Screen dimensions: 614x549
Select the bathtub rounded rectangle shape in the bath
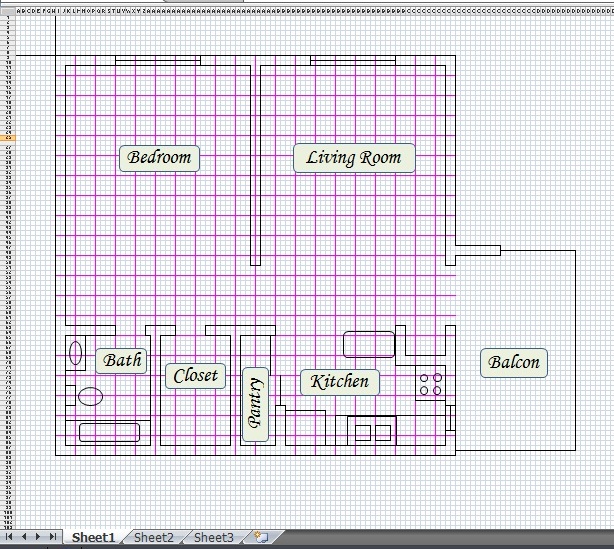pos(109,432)
